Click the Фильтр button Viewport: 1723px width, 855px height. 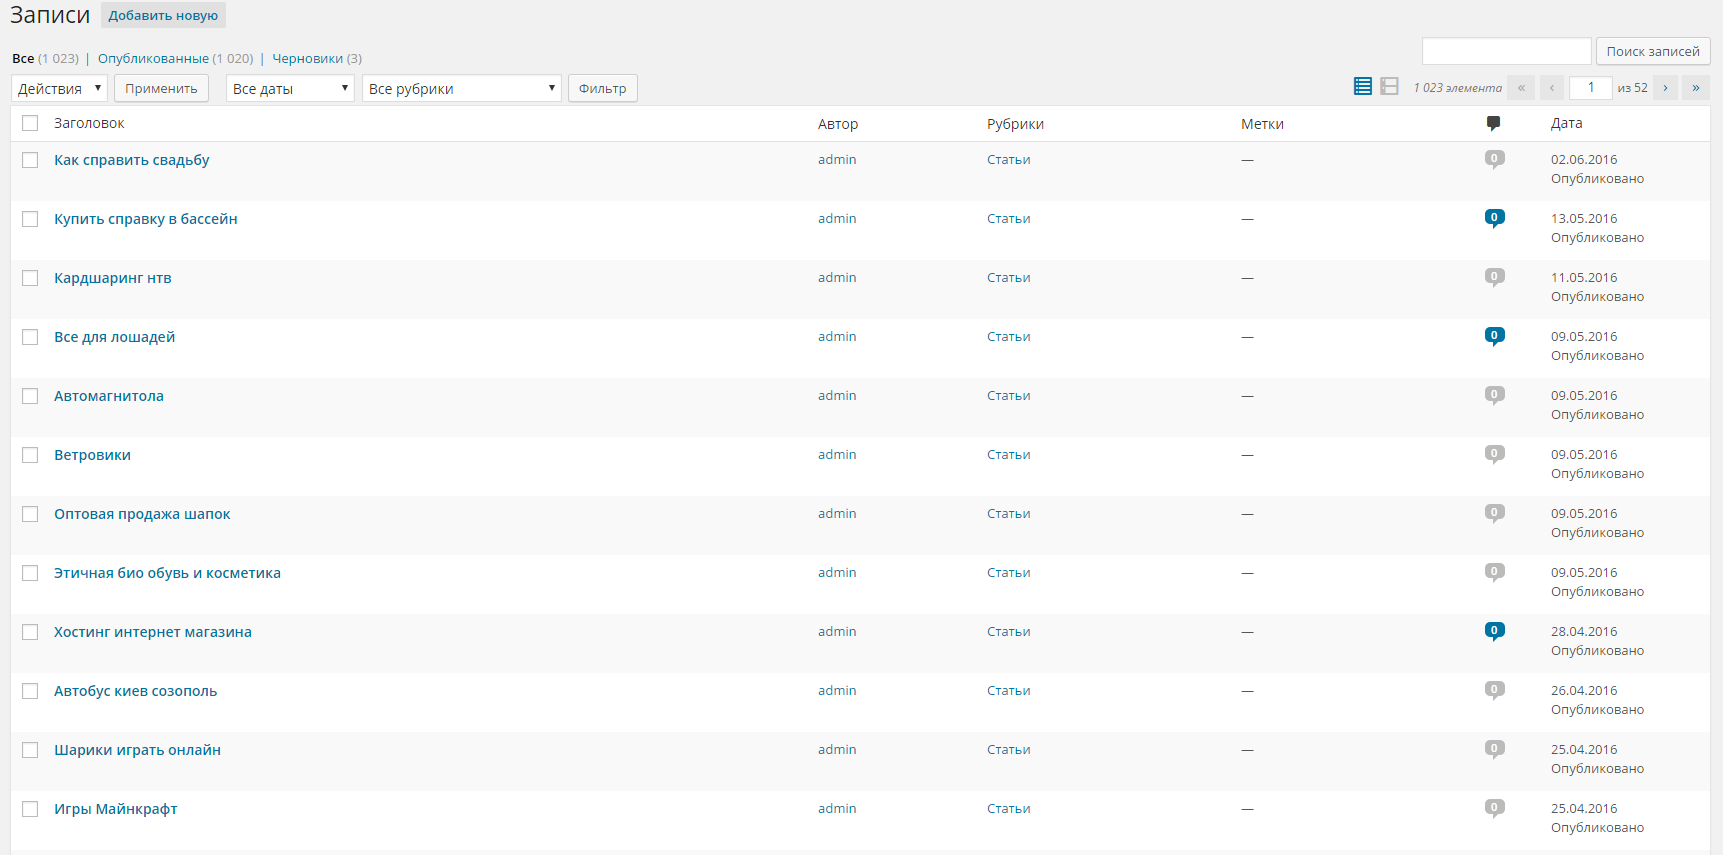tap(603, 88)
